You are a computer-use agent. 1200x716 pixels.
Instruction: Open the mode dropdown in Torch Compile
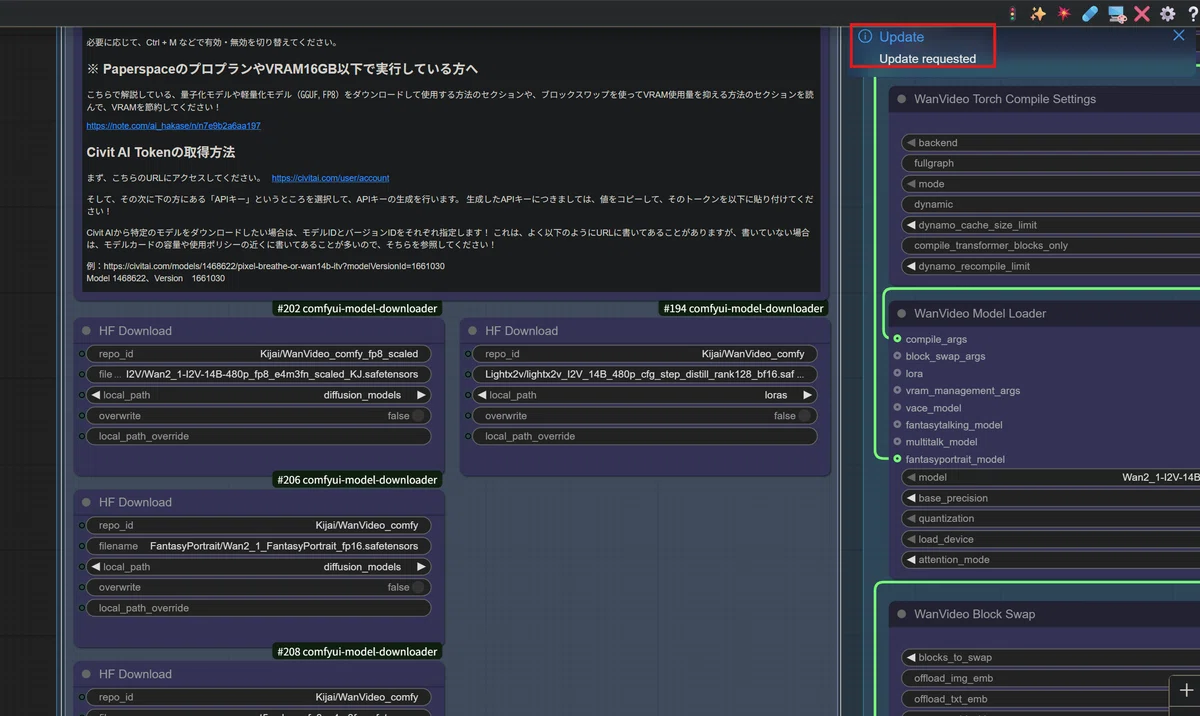pyautogui.click(x=1050, y=184)
